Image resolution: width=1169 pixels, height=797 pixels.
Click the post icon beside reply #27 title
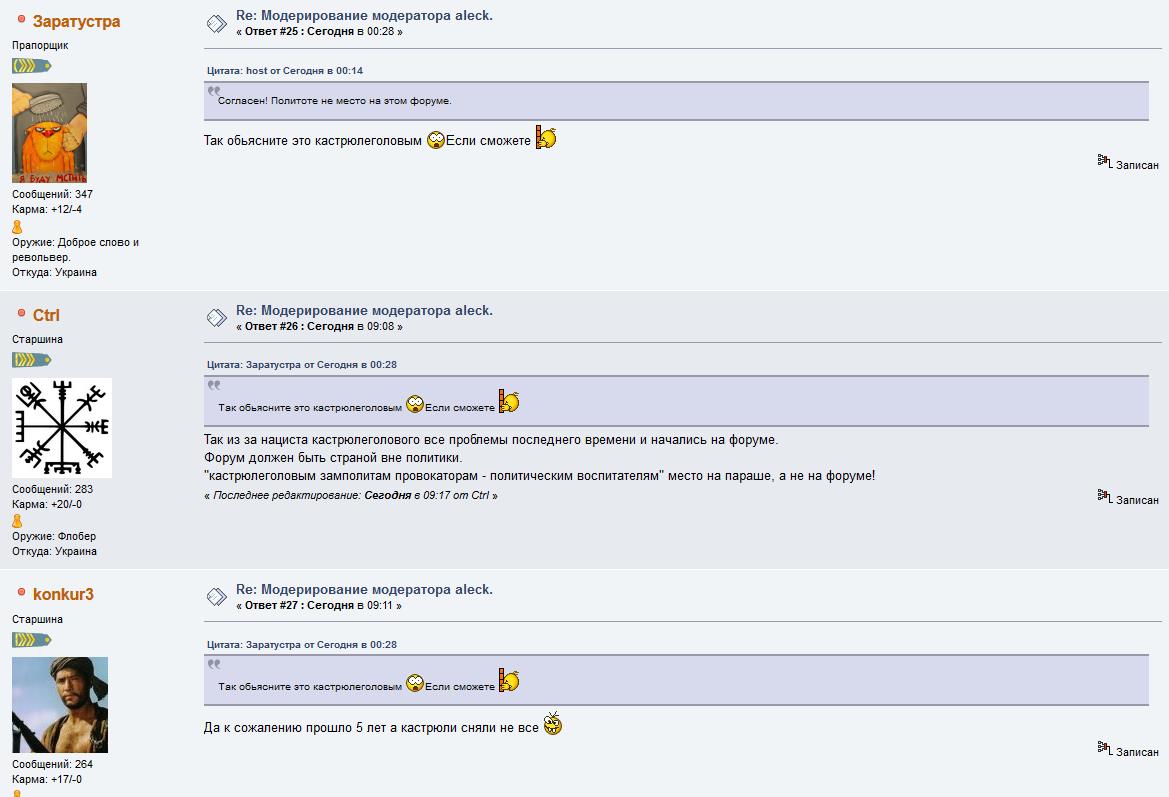coord(217,597)
